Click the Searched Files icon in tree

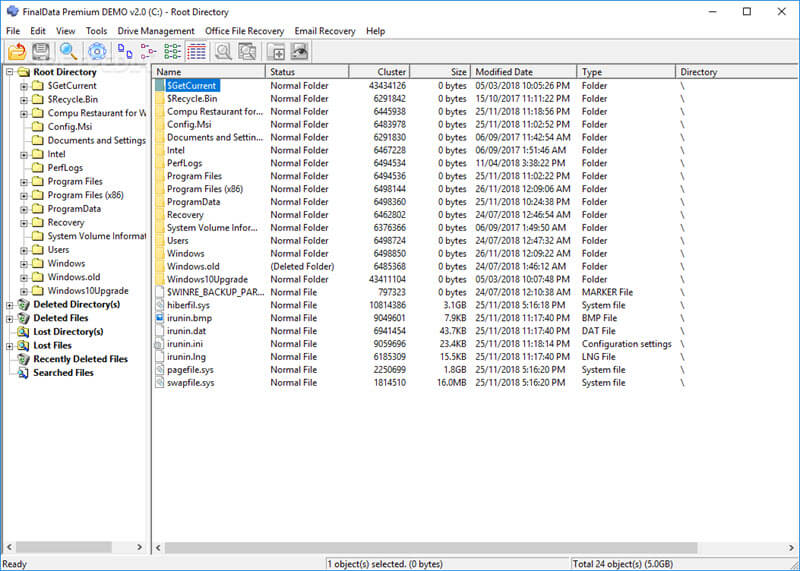[23, 373]
